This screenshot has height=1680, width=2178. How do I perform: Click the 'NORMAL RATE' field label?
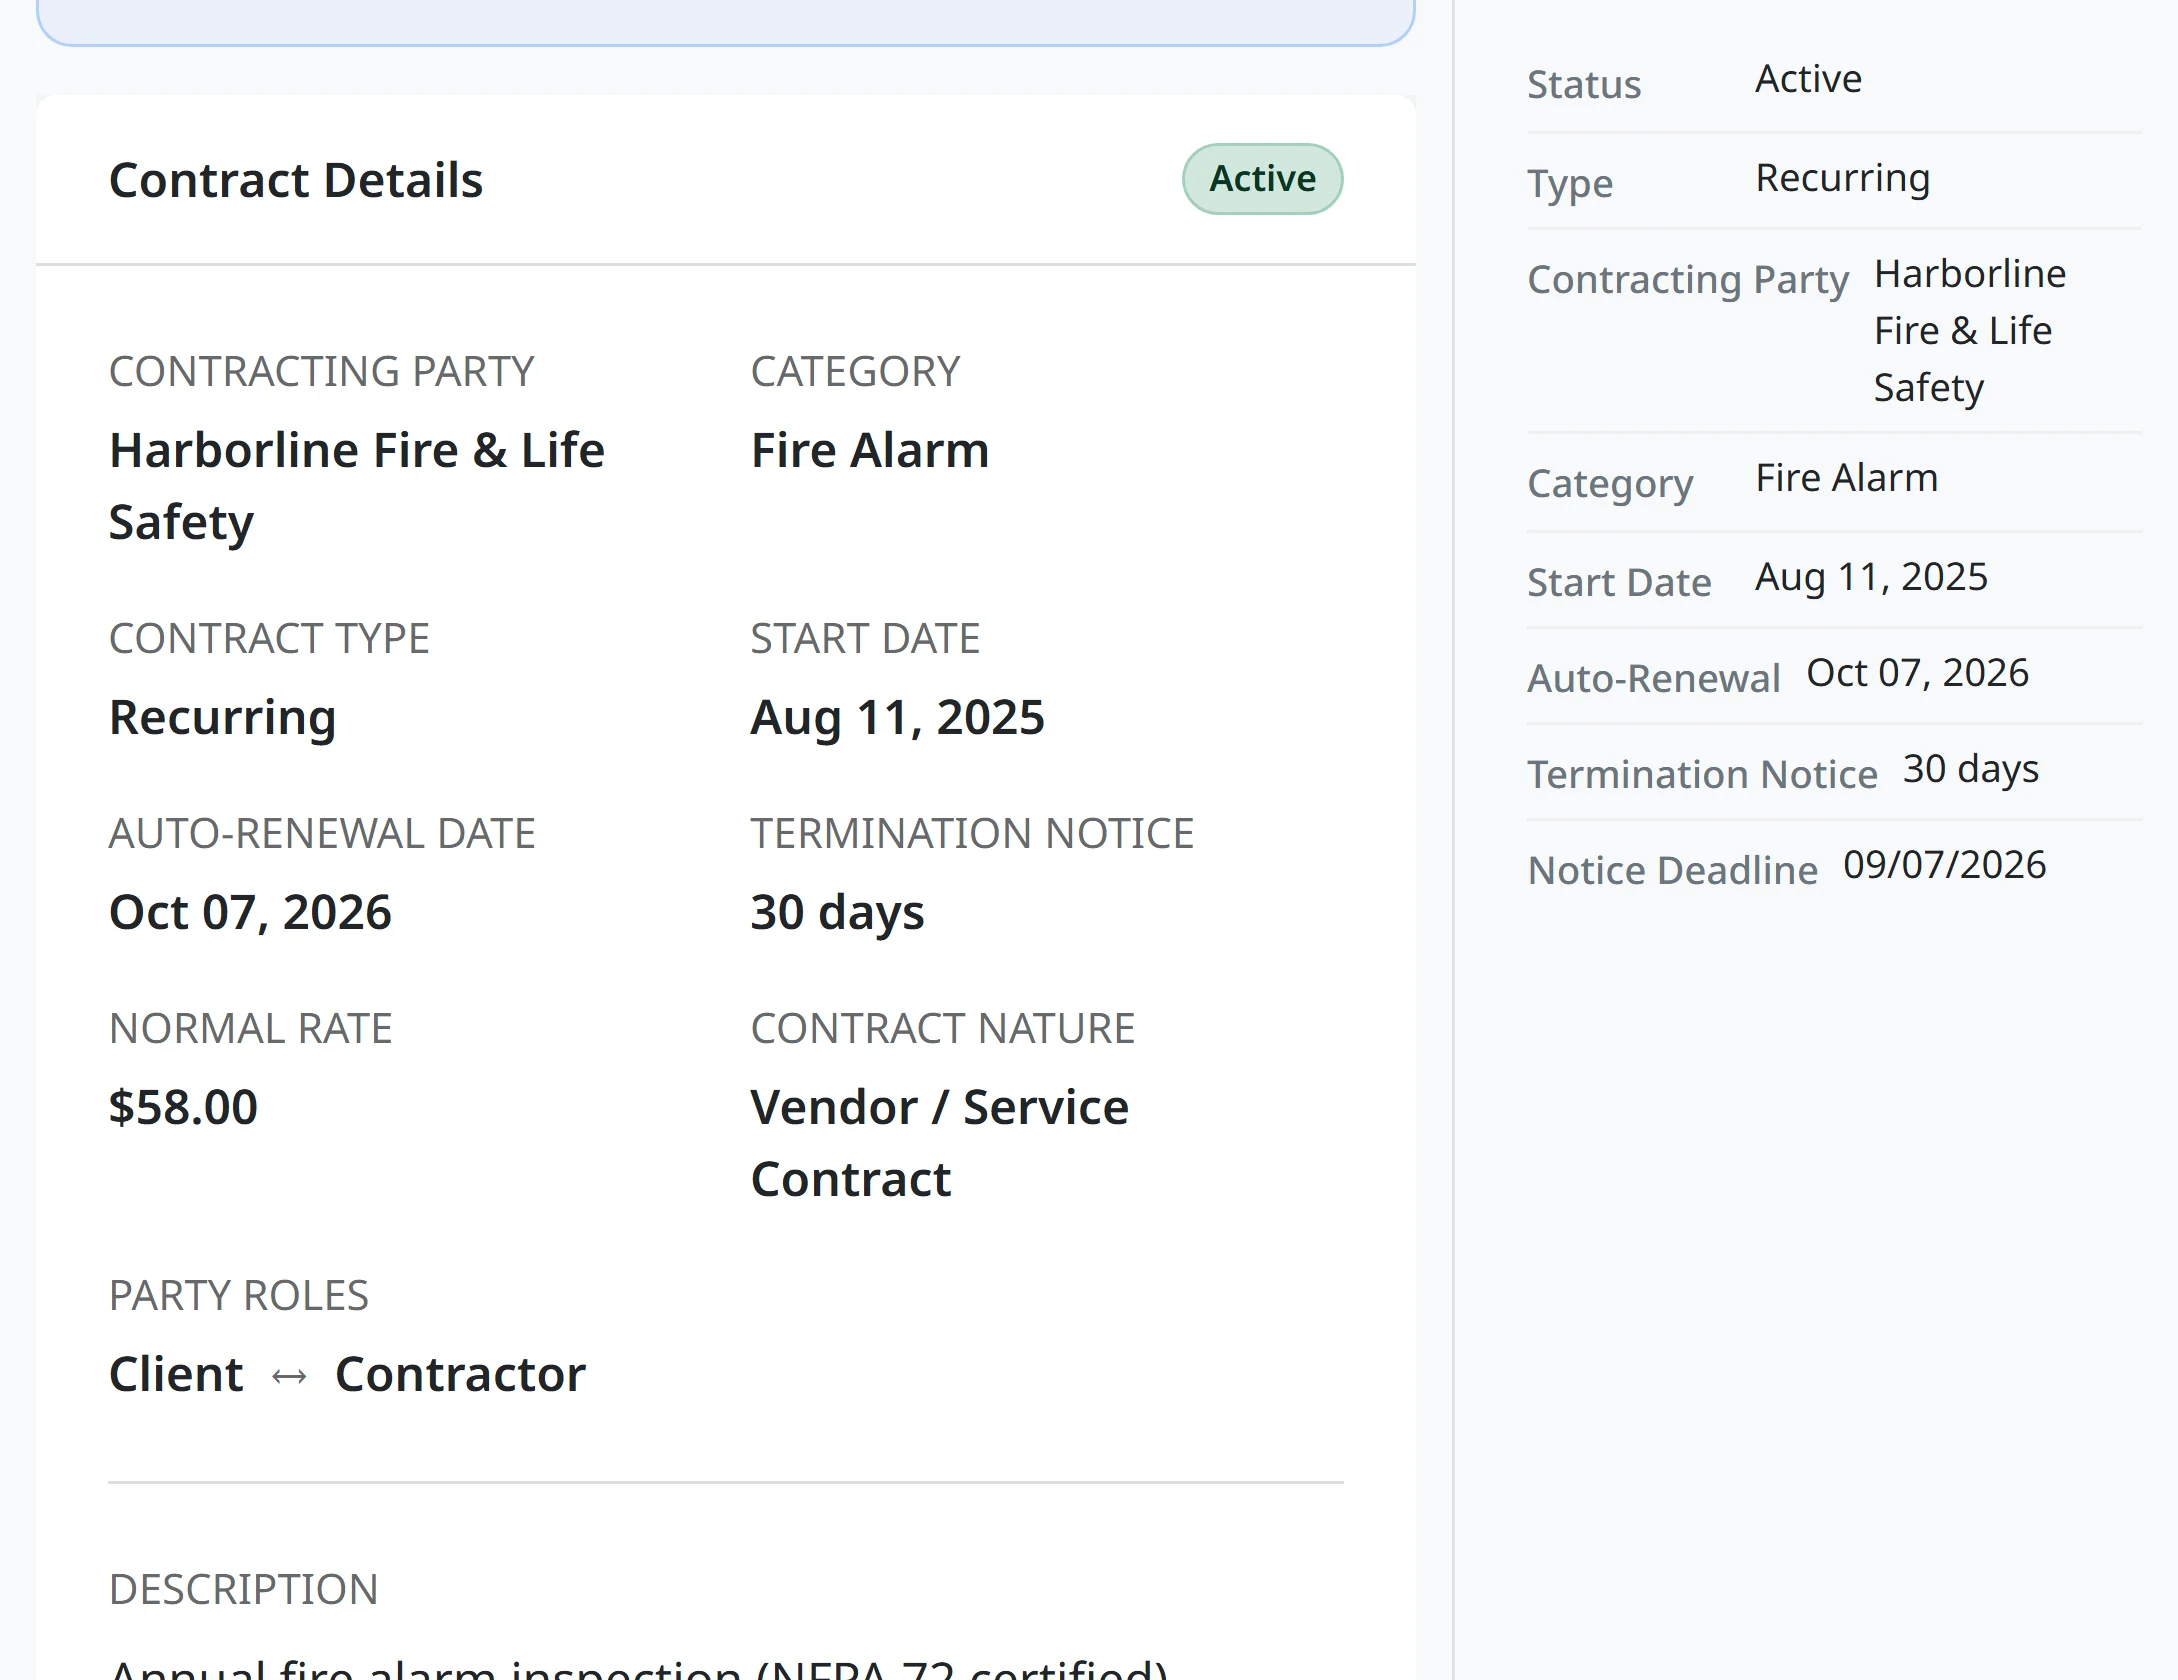tap(250, 1028)
